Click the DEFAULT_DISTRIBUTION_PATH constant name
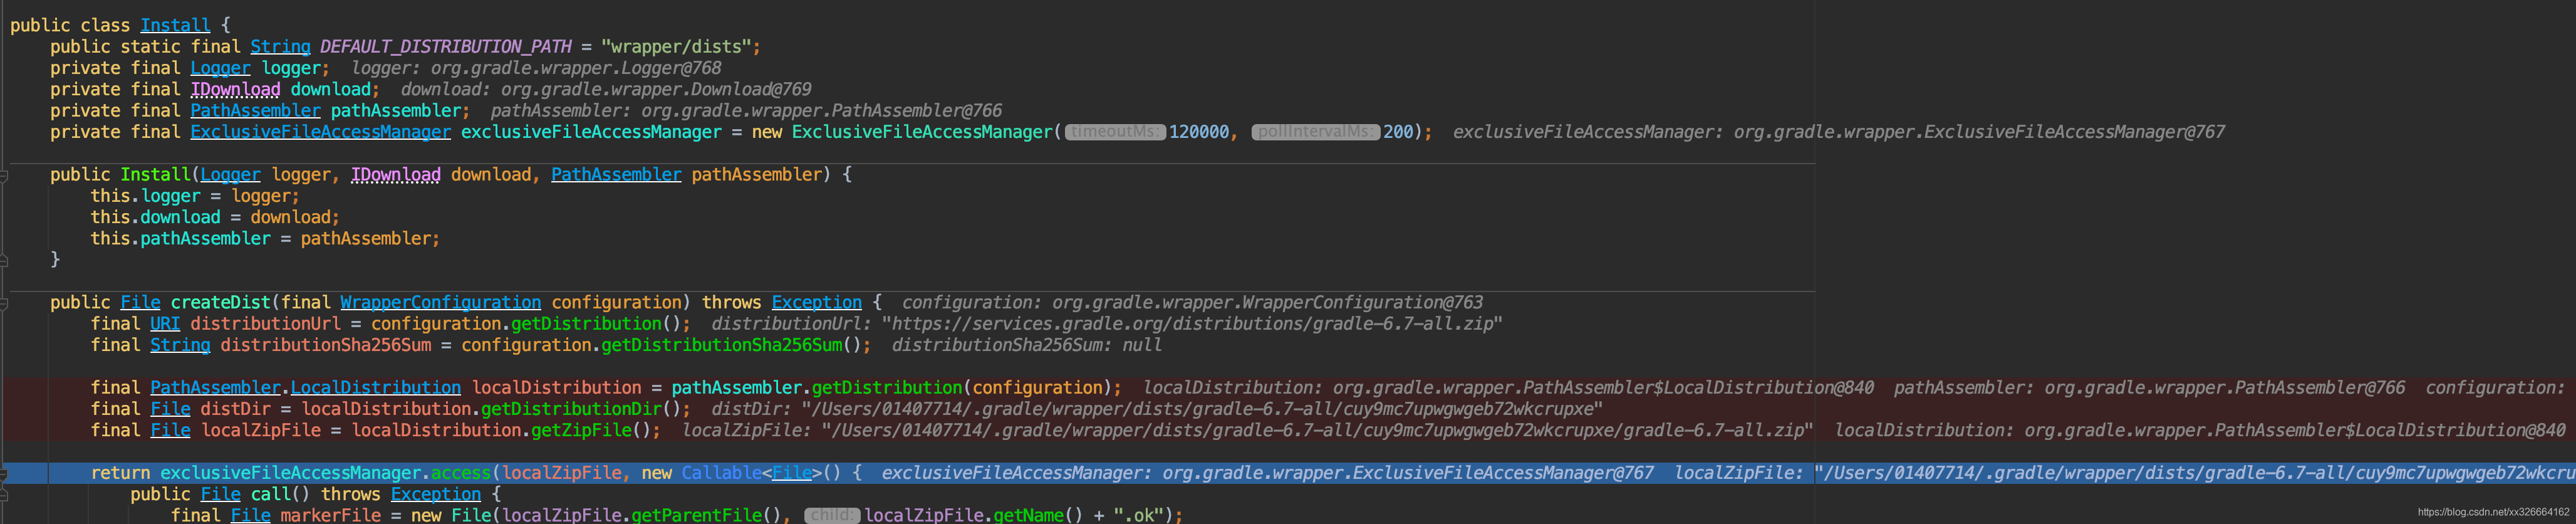The width and height of the screenshot is (2576, 524). coord(446,47)
